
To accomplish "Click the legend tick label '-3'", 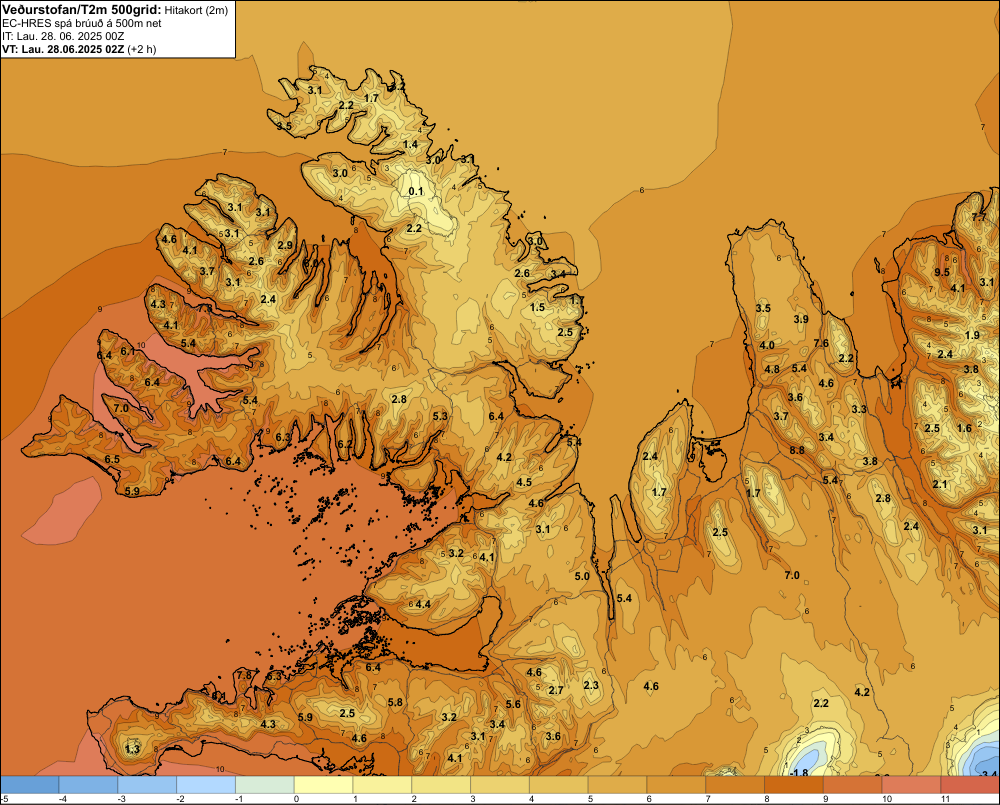I will pos(121,799).
